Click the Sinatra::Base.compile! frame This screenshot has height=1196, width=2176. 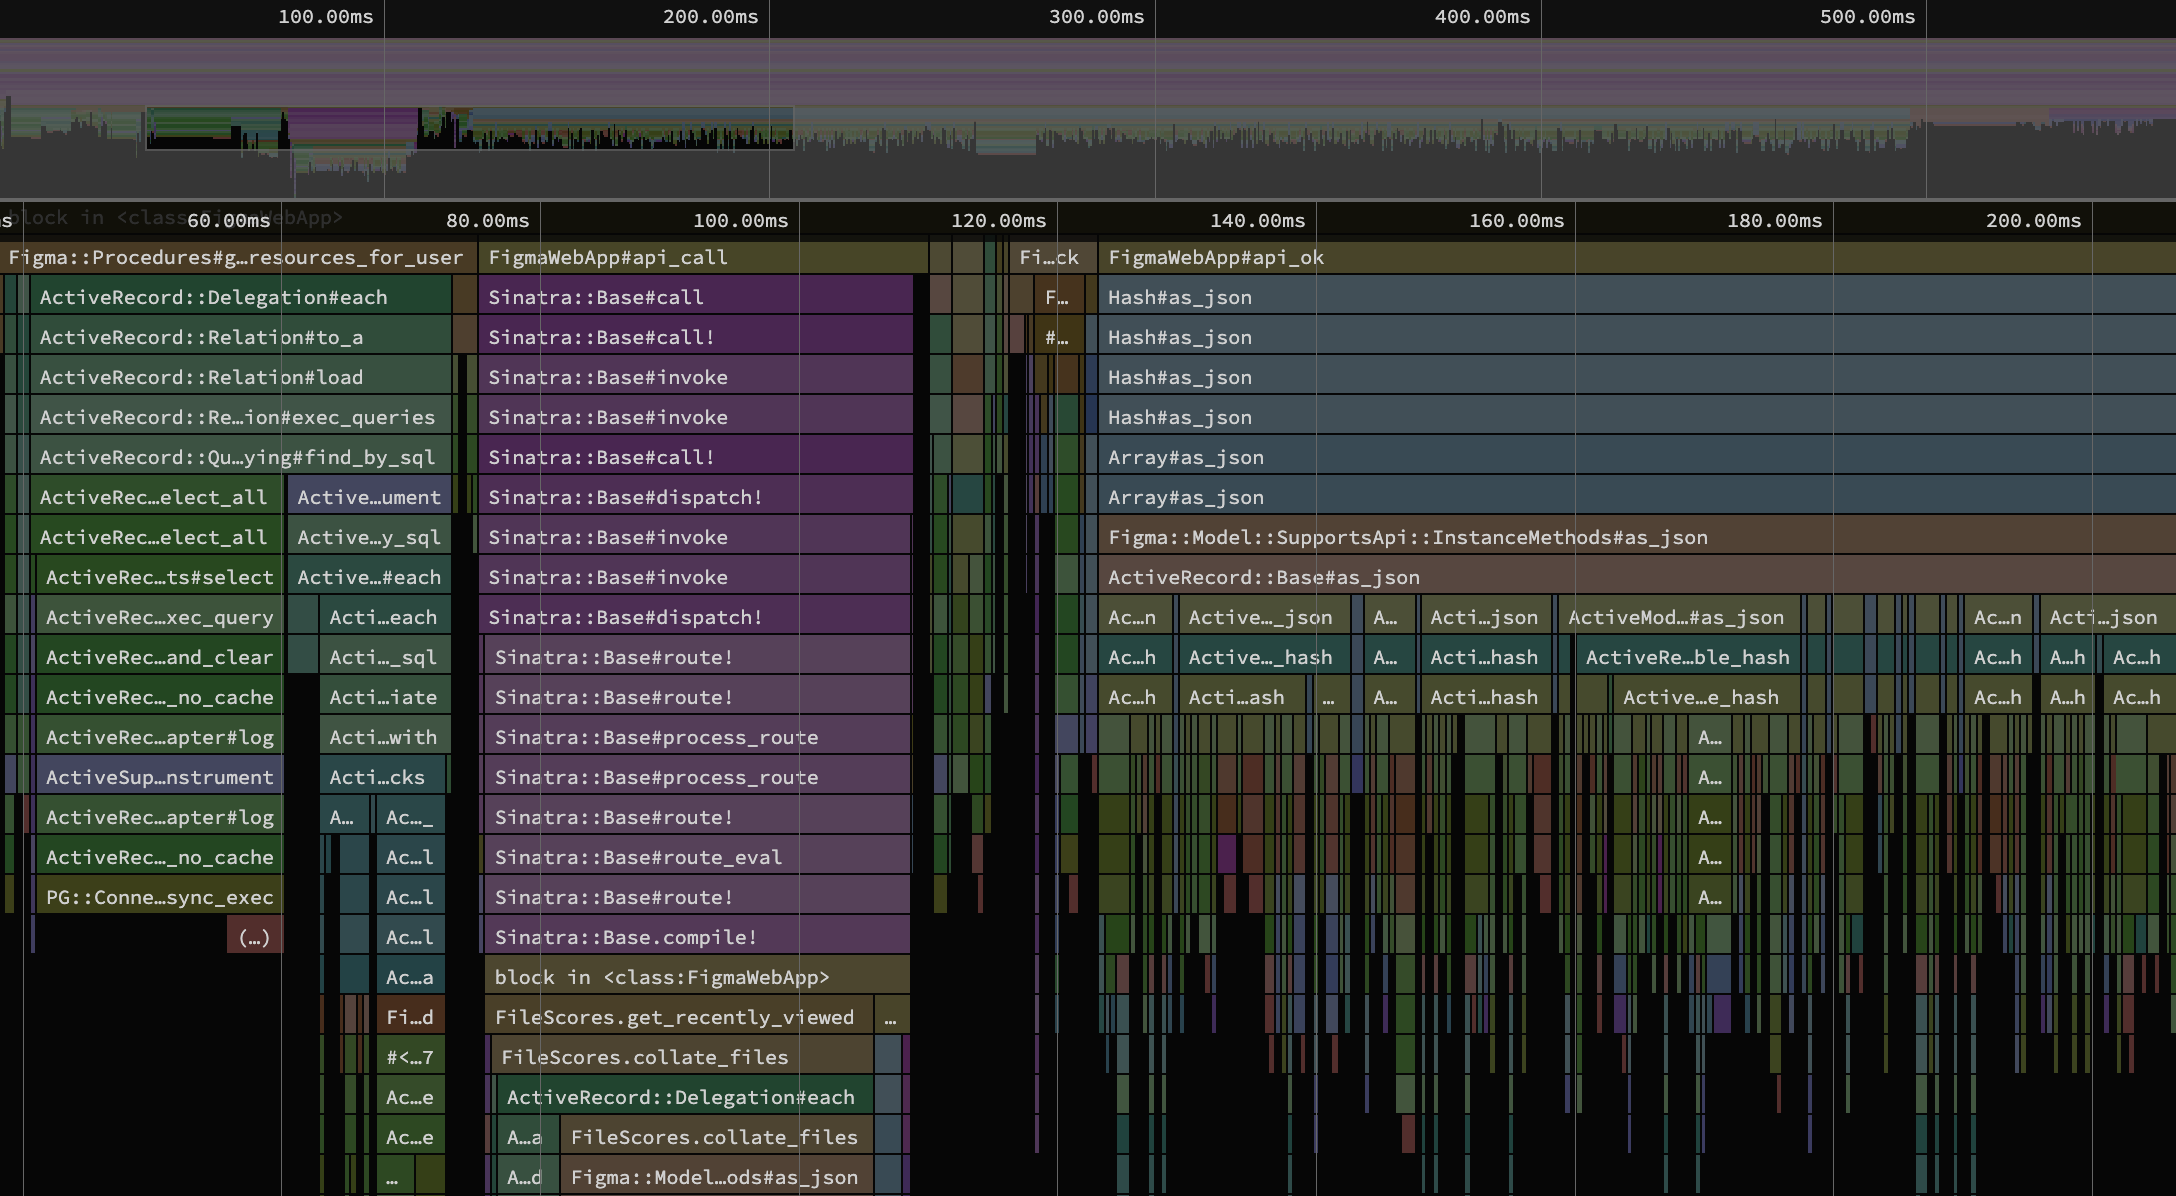coord(698,937)
